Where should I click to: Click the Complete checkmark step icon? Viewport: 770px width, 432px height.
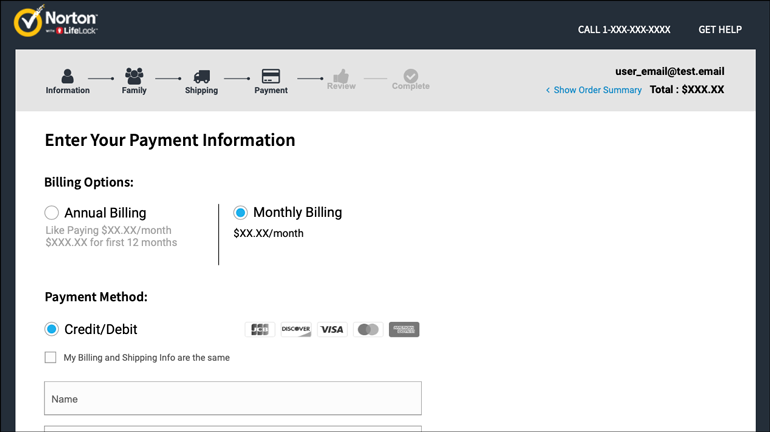(411, 76)
